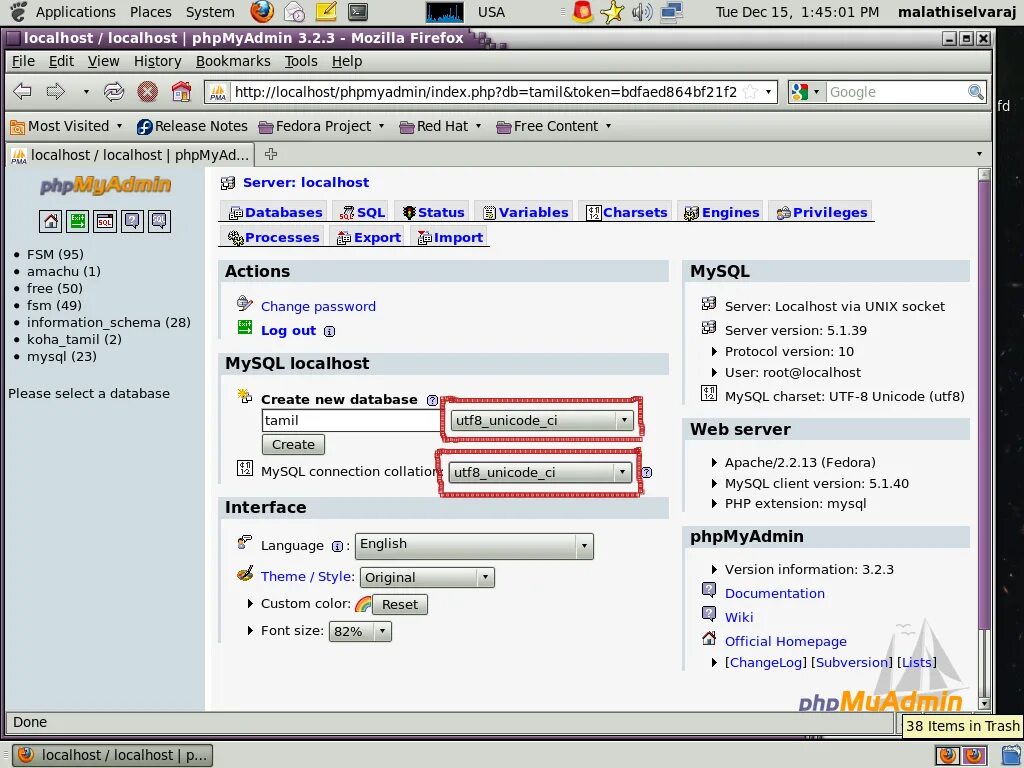Click the green Log out icon in sidebar

[x=78, y=221]
